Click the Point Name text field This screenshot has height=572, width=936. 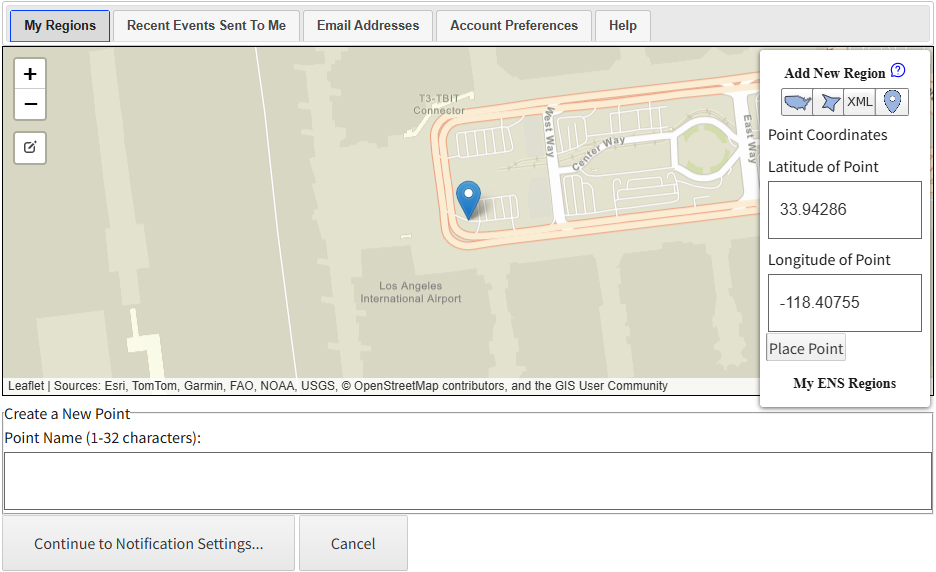[x=468, y=481]
